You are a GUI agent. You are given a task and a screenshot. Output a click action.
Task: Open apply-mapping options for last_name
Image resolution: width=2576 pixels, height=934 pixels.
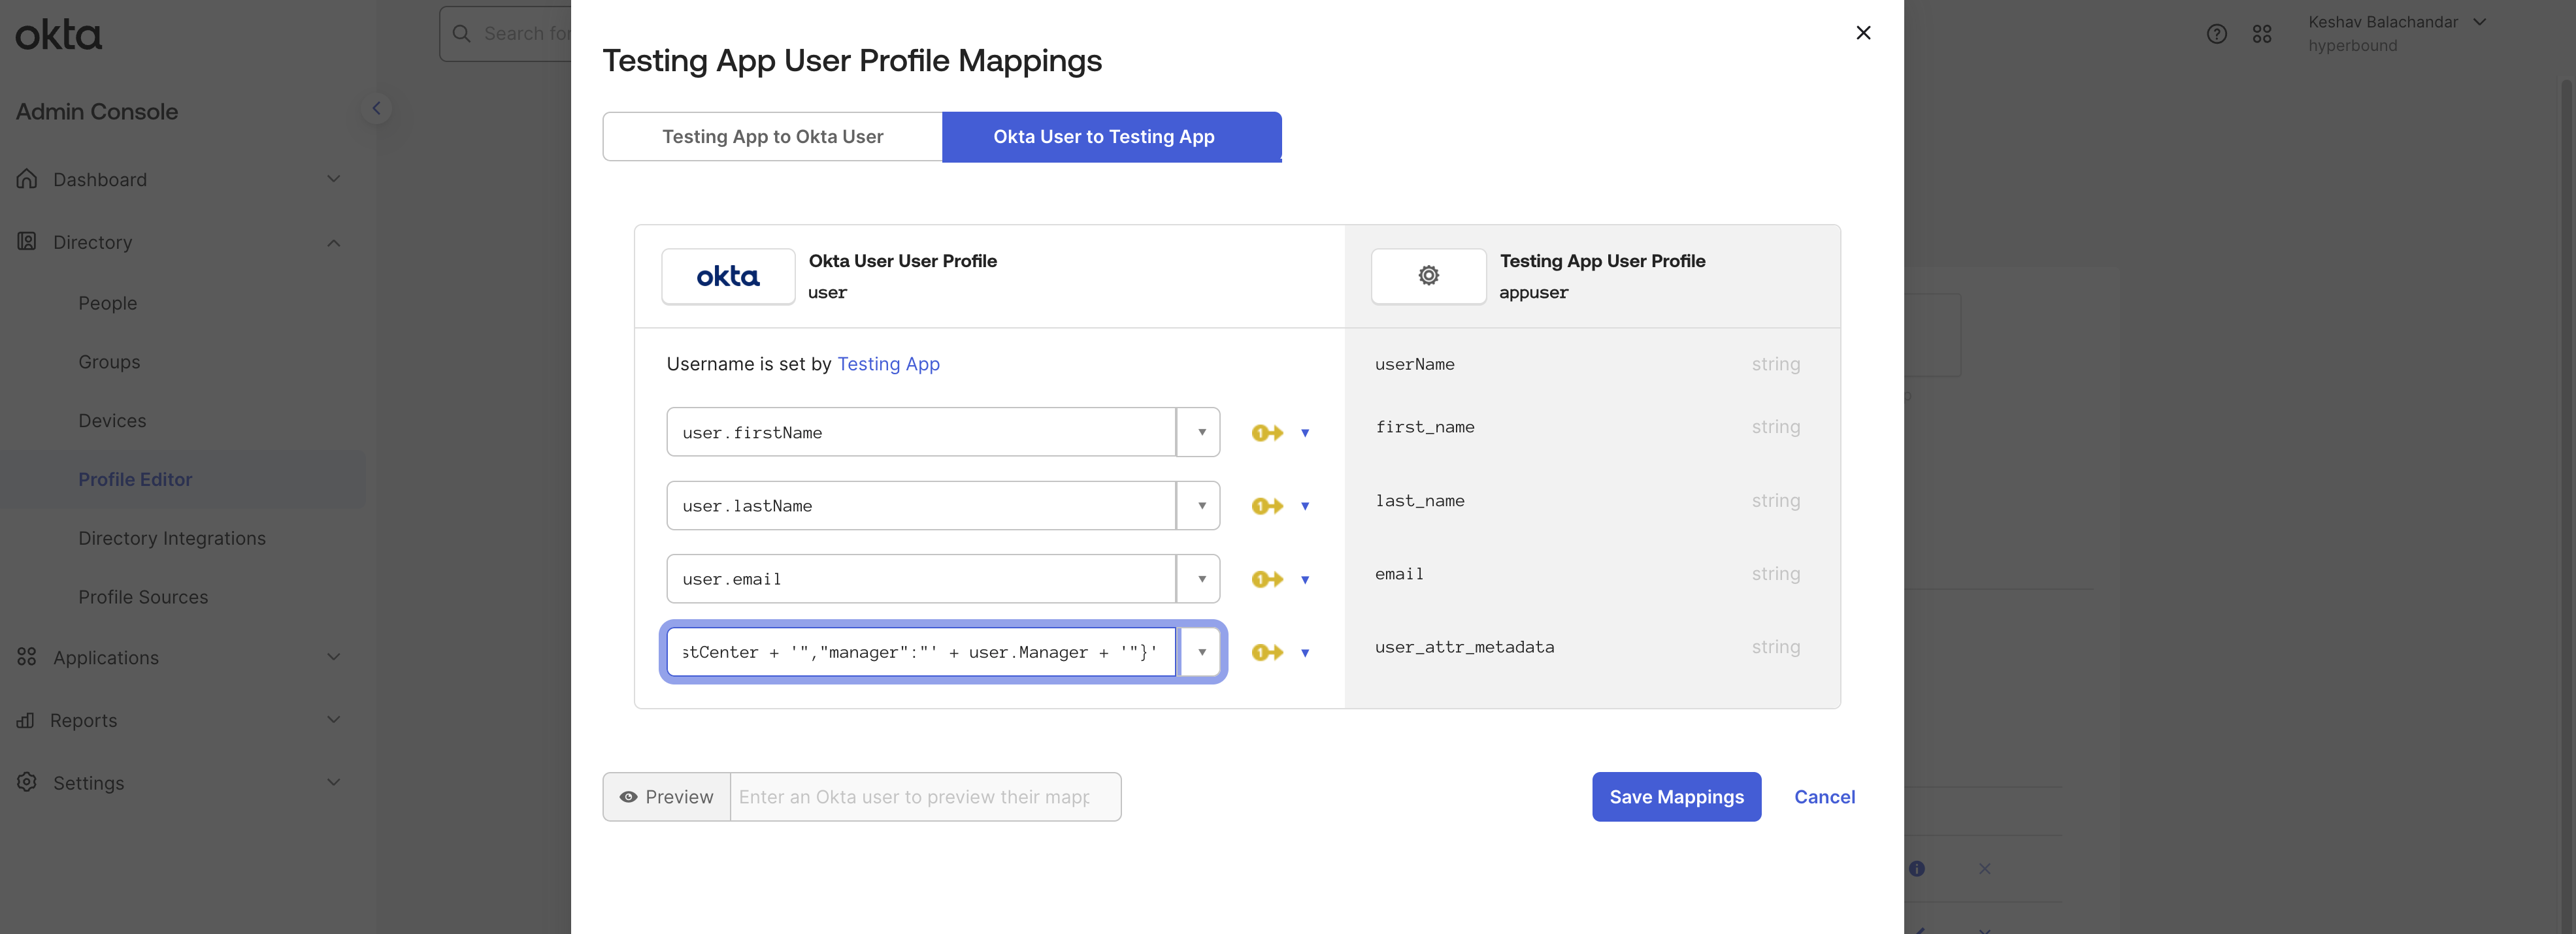pyautogui.click(x=1305, y=506)
